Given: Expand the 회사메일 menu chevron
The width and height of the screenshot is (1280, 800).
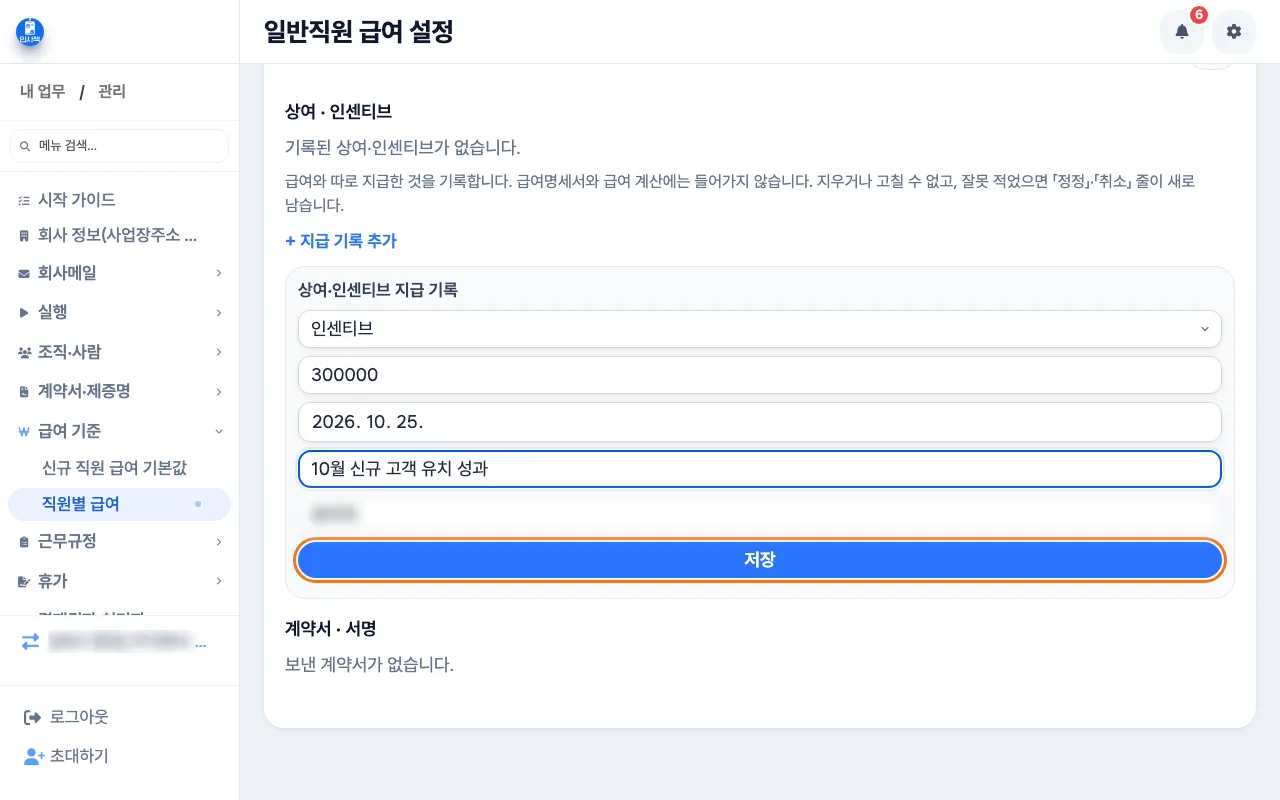Looking at the screenshot, I should pyautogui.click(x=218, y=273).
